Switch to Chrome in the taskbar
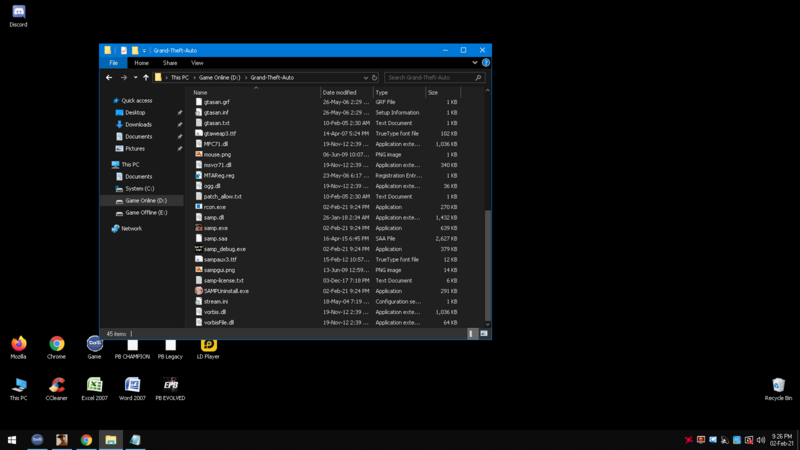The width and height of the screenshot is (800, 450). coord(86,440)
